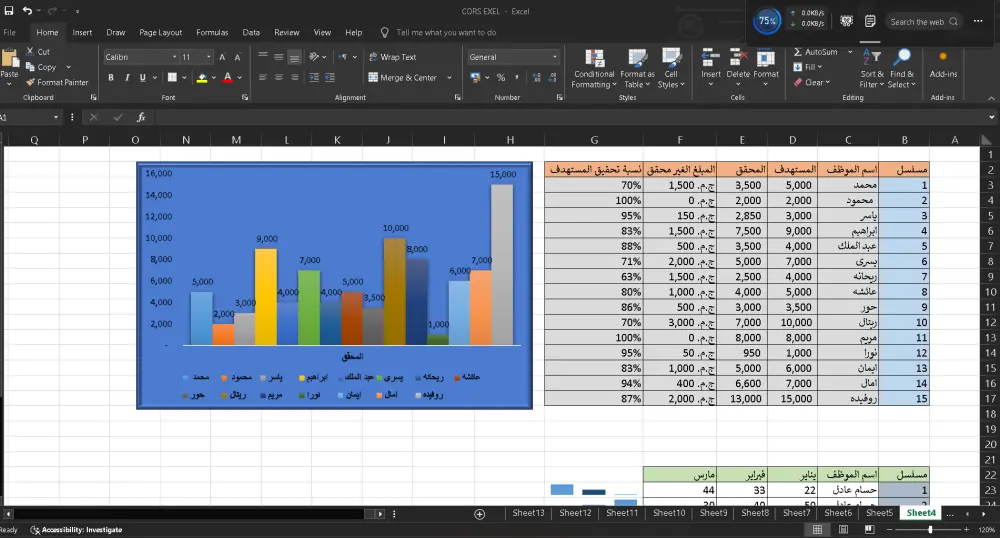The width and height of the screenshot is (1000, 538).
Task: Expand the Conditional Formatting menu
Action: (x=594, y=69)
